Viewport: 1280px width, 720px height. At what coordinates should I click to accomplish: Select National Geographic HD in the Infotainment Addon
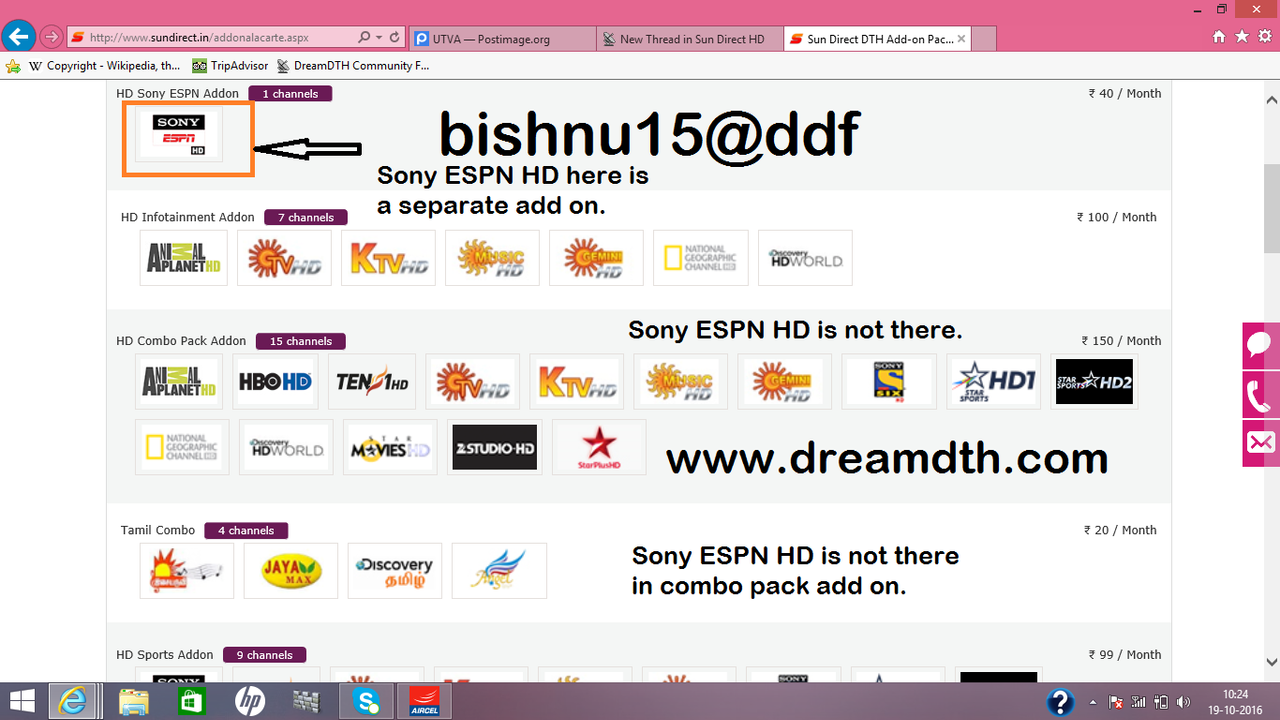tap(700, 258)
